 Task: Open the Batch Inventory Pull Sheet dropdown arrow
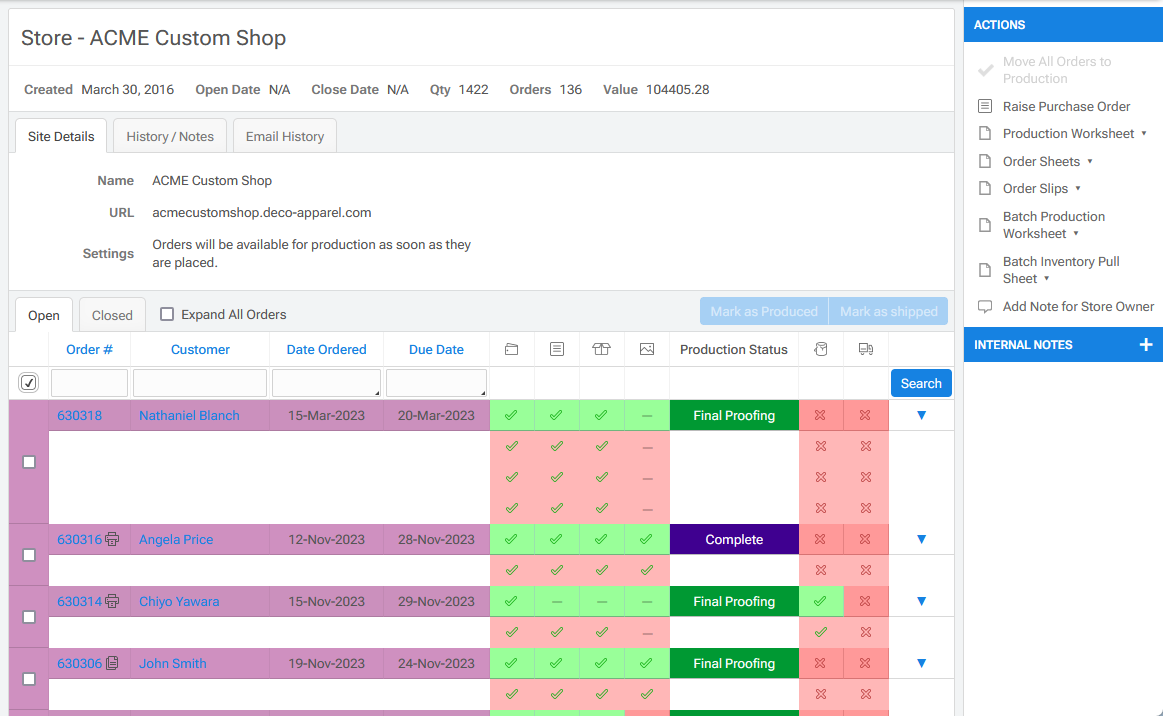click(1047, 279)
